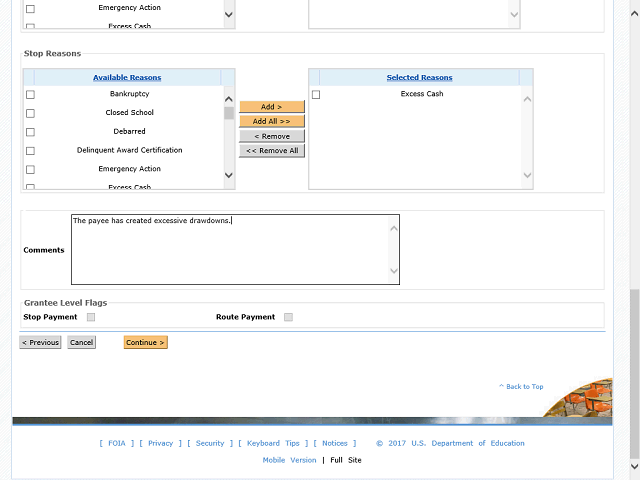Go back with the < Previous button

click(x=40, y=342)
